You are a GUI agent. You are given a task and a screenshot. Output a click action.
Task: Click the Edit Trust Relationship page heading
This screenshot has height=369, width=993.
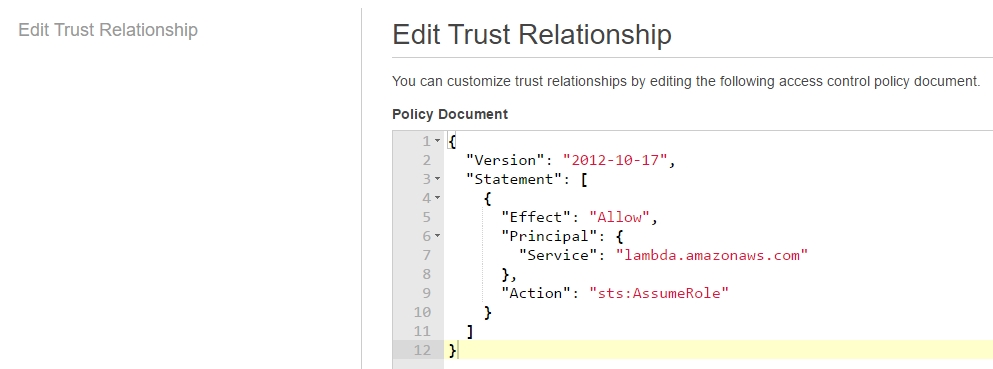531,34
